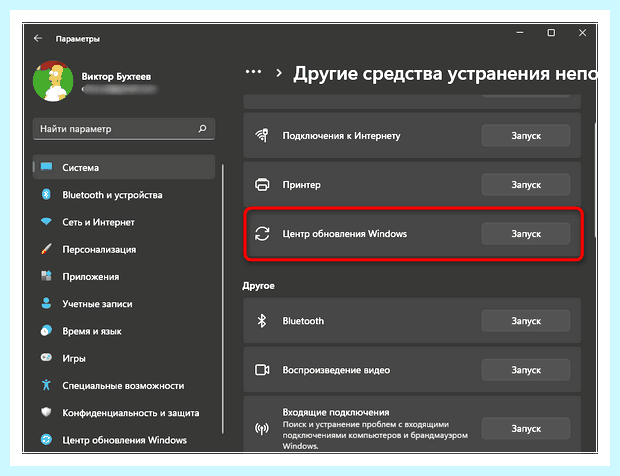Screen dimensions: 620x476
Task: Open the Система section
Action: point(124,167)
